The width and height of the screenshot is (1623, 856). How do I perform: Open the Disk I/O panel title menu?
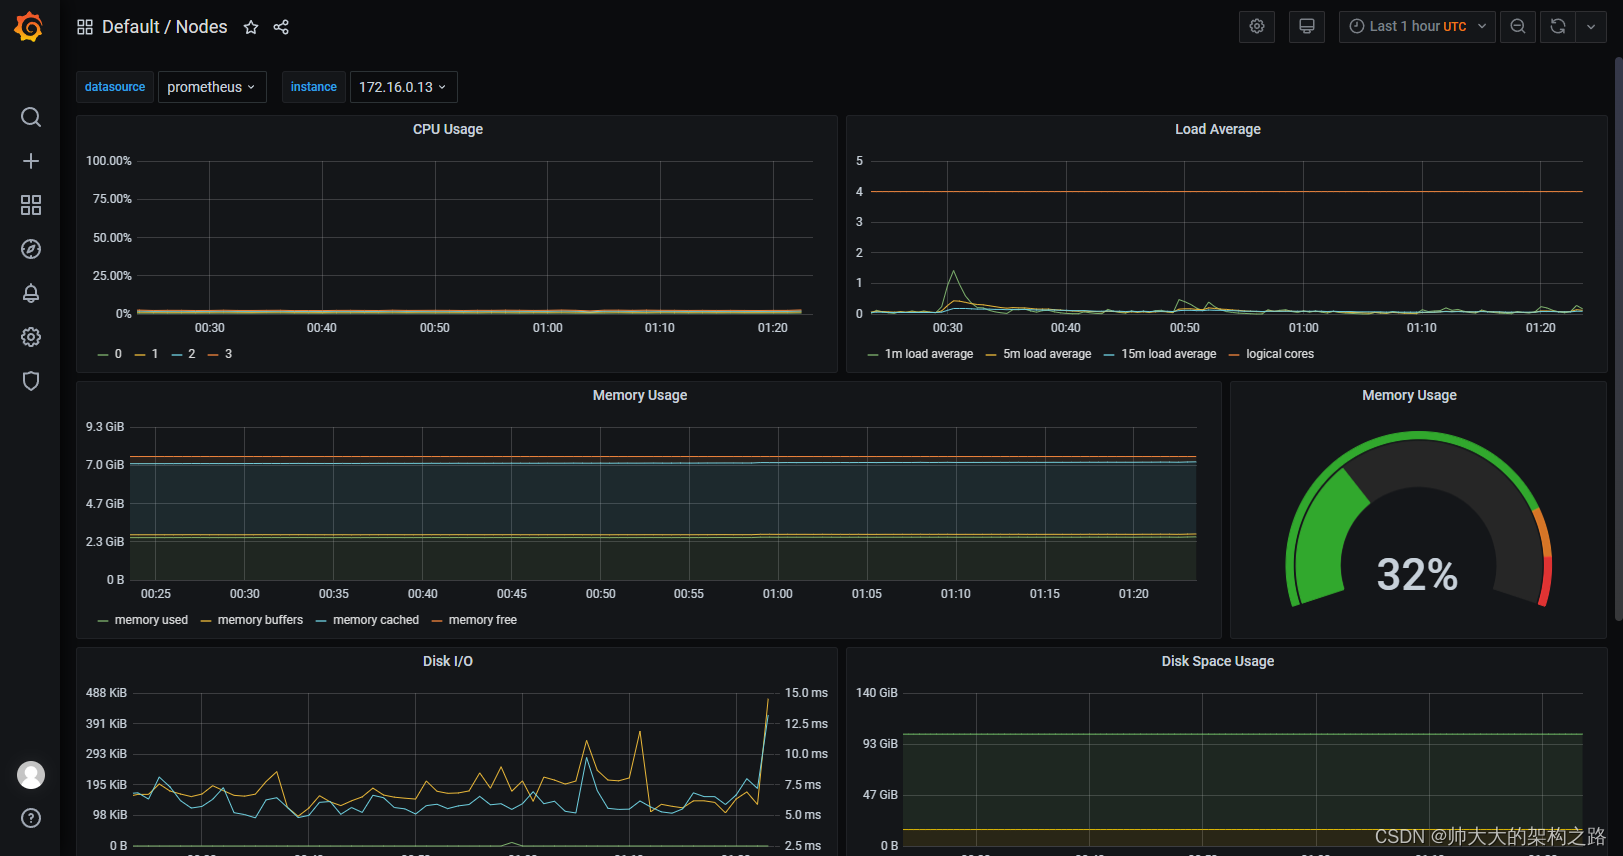(x=448, y=661)
